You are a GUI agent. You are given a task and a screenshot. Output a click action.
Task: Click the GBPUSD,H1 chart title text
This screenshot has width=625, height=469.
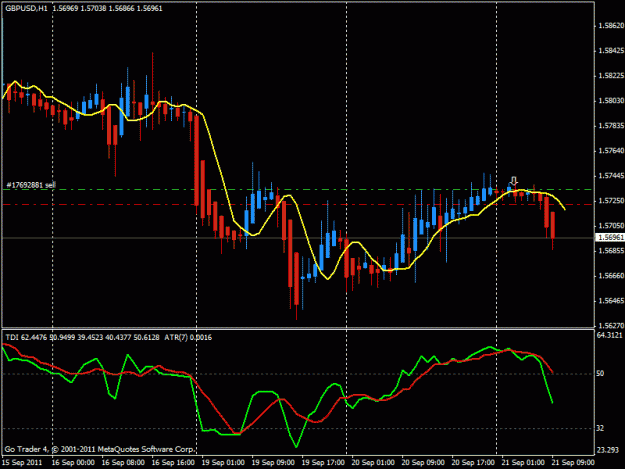(x=26, y=8)
